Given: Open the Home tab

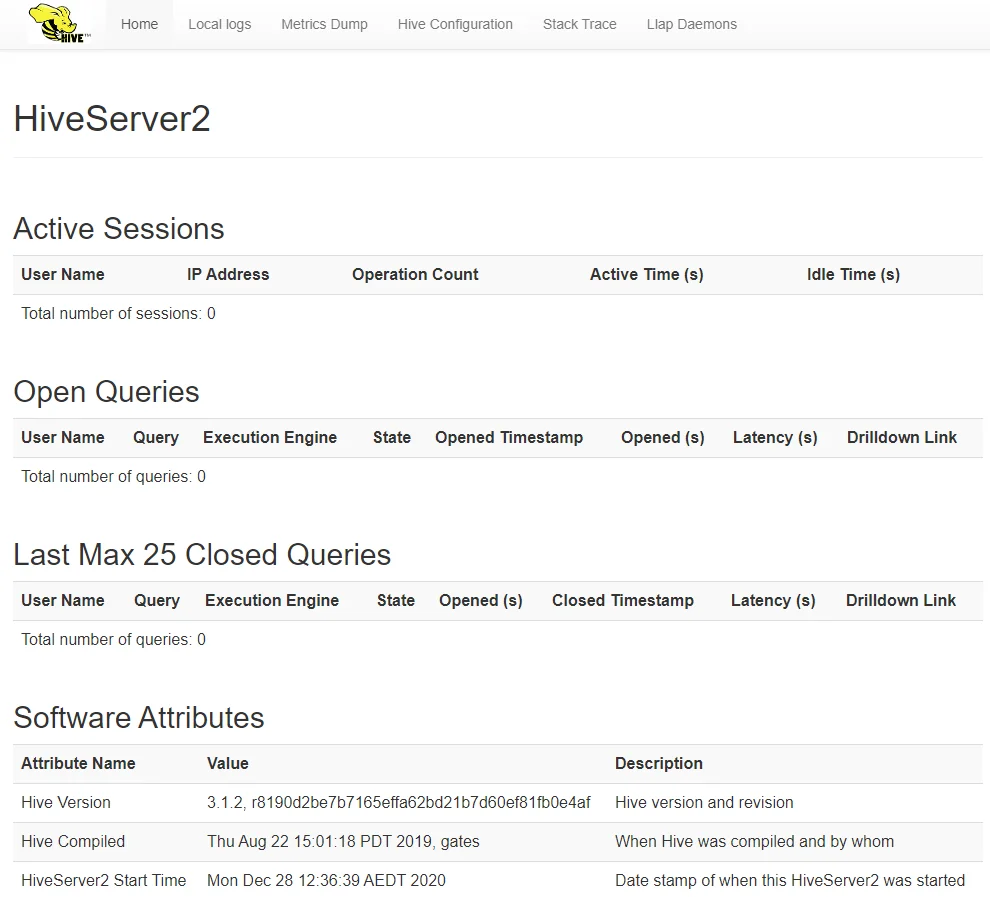Looking at the screenshot, I should pyautogui.click(x=139, y=24).
